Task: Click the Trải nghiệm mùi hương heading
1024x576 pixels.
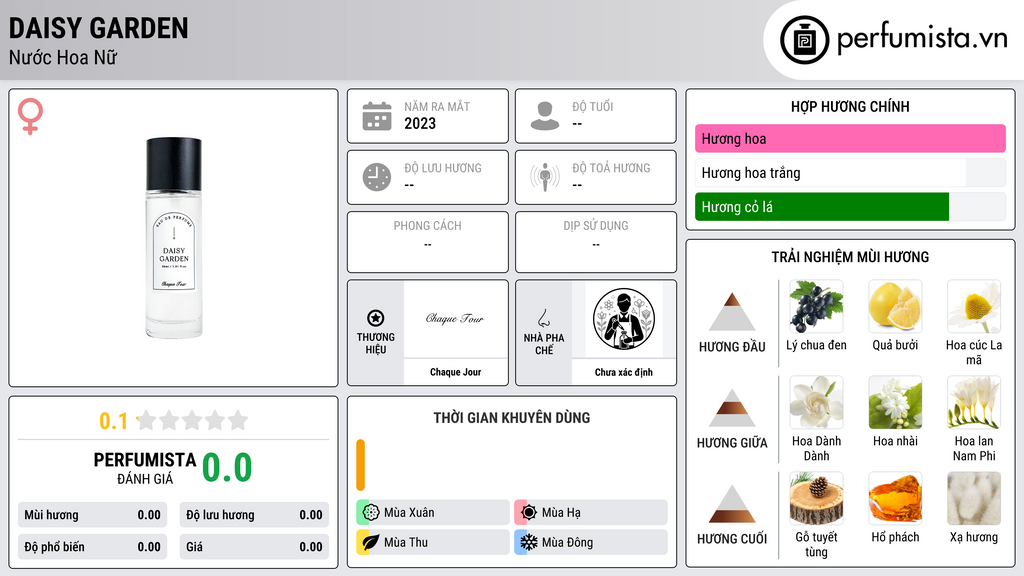Action: pos(850,257)
